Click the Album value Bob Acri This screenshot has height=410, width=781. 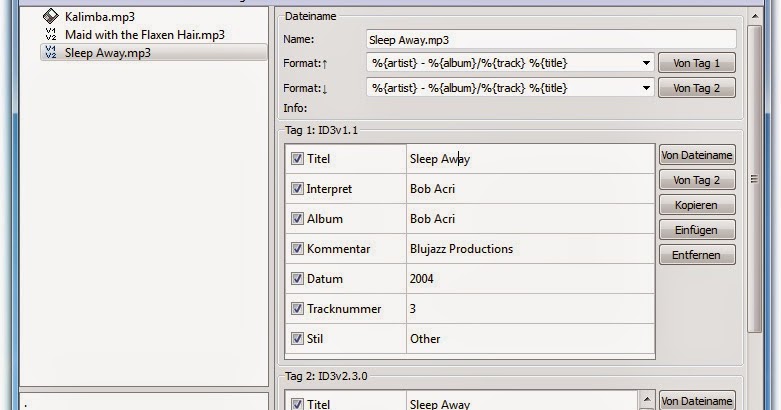pyautogui.click(x=530, y=219)
